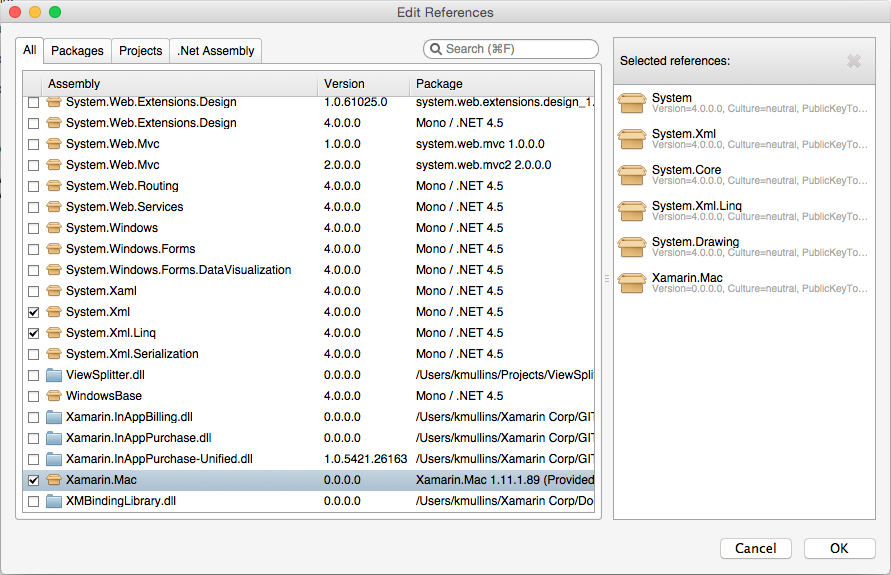This screenshot has height=575, width=891.
Task: Check the XMBindingLibrary.dll checkbox
Action: tap(34, 502)
